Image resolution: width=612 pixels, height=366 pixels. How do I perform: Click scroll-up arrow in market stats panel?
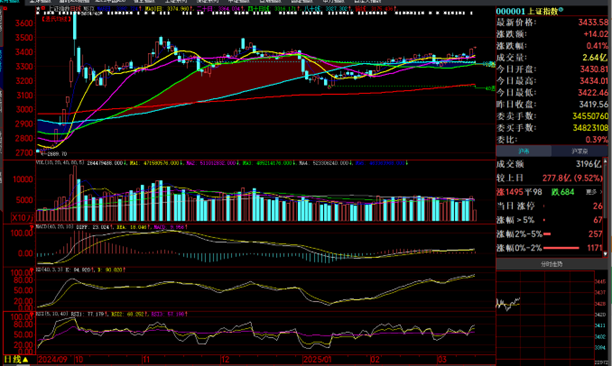coord(605,160)
